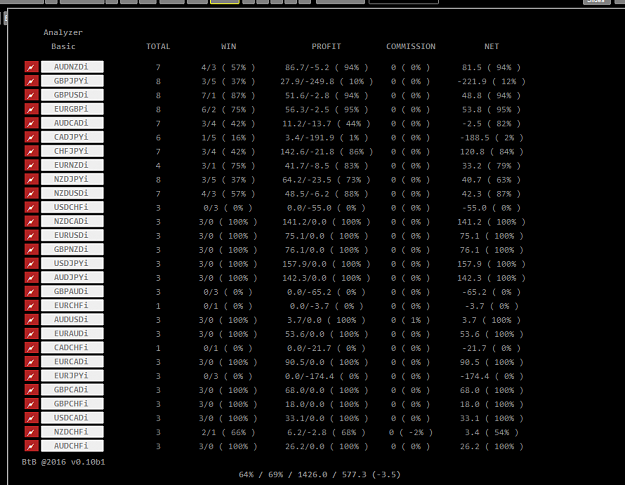Click the 'BtB @2016 v0.10b1' version text
Image resolution: width=625 pixels, height=485 pixels.
(x=63, y=462)
